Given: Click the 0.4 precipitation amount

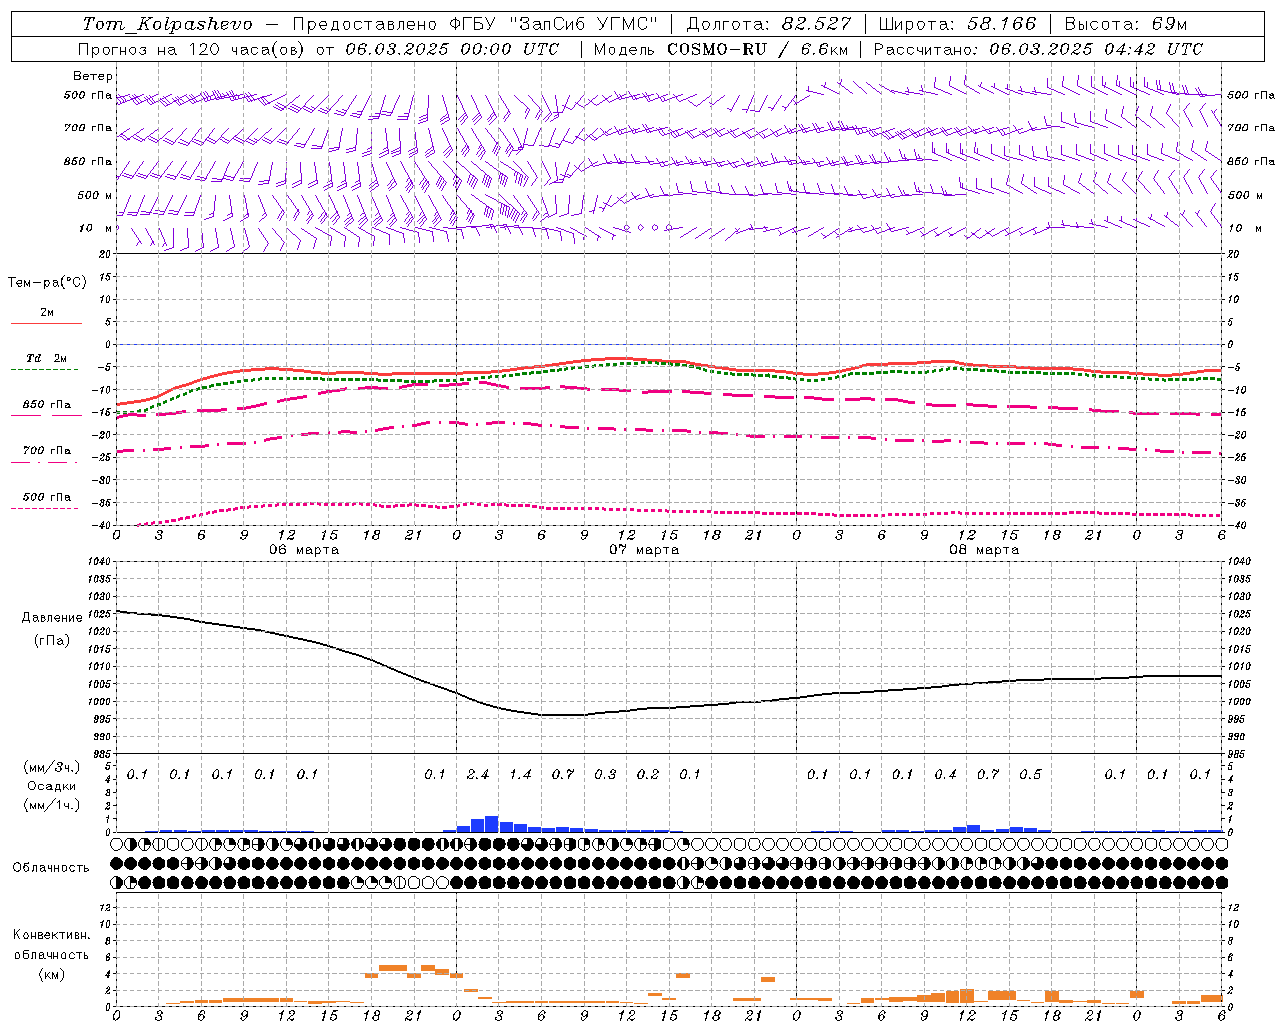Looking at the screenshot, I should 945,775.
